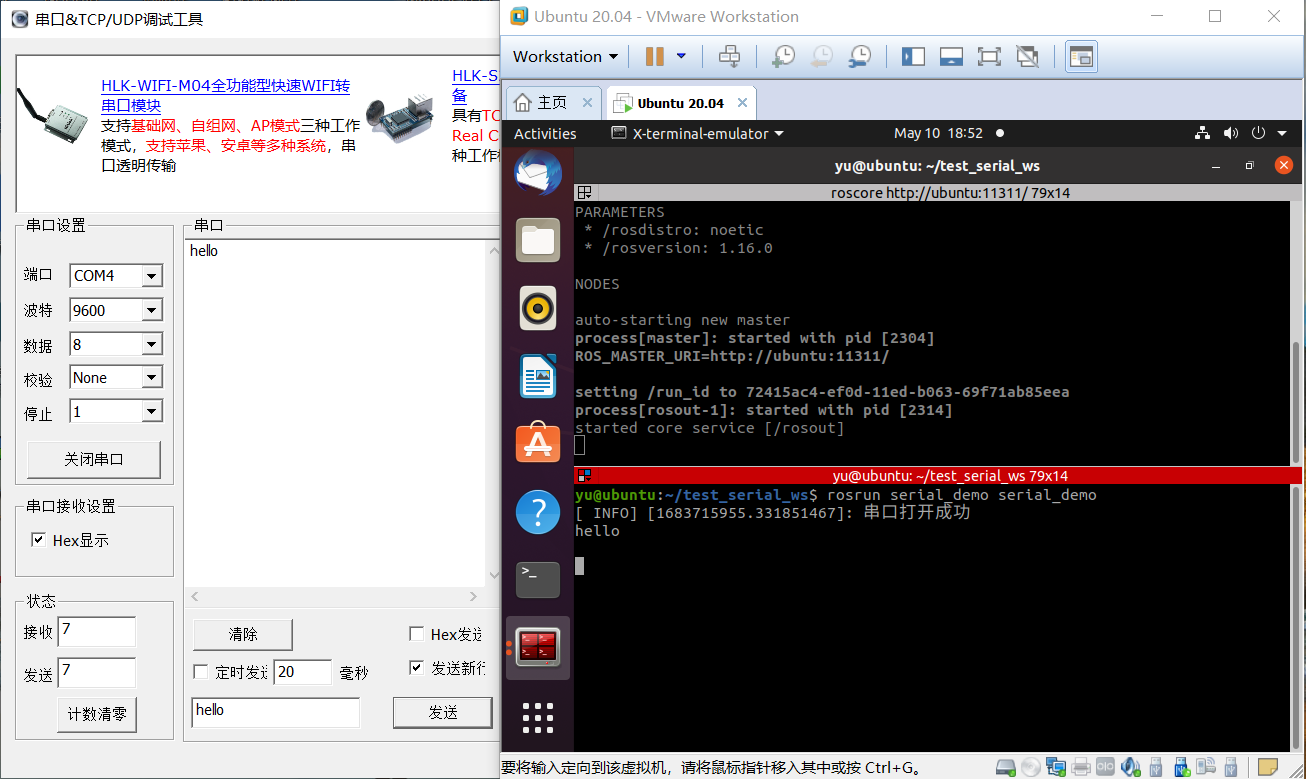Open the 波特 9600 baud rate dropdown
1306x779 pixels.
click(151, 311)
